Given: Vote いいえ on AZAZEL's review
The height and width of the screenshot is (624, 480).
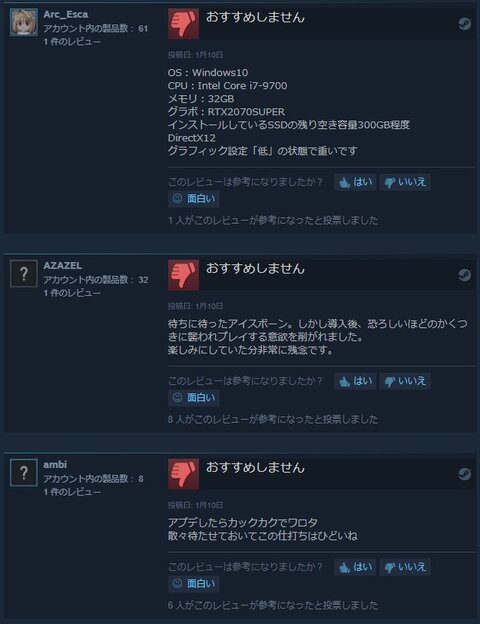Looking at the screenshot, I should [x=405, y=381].
